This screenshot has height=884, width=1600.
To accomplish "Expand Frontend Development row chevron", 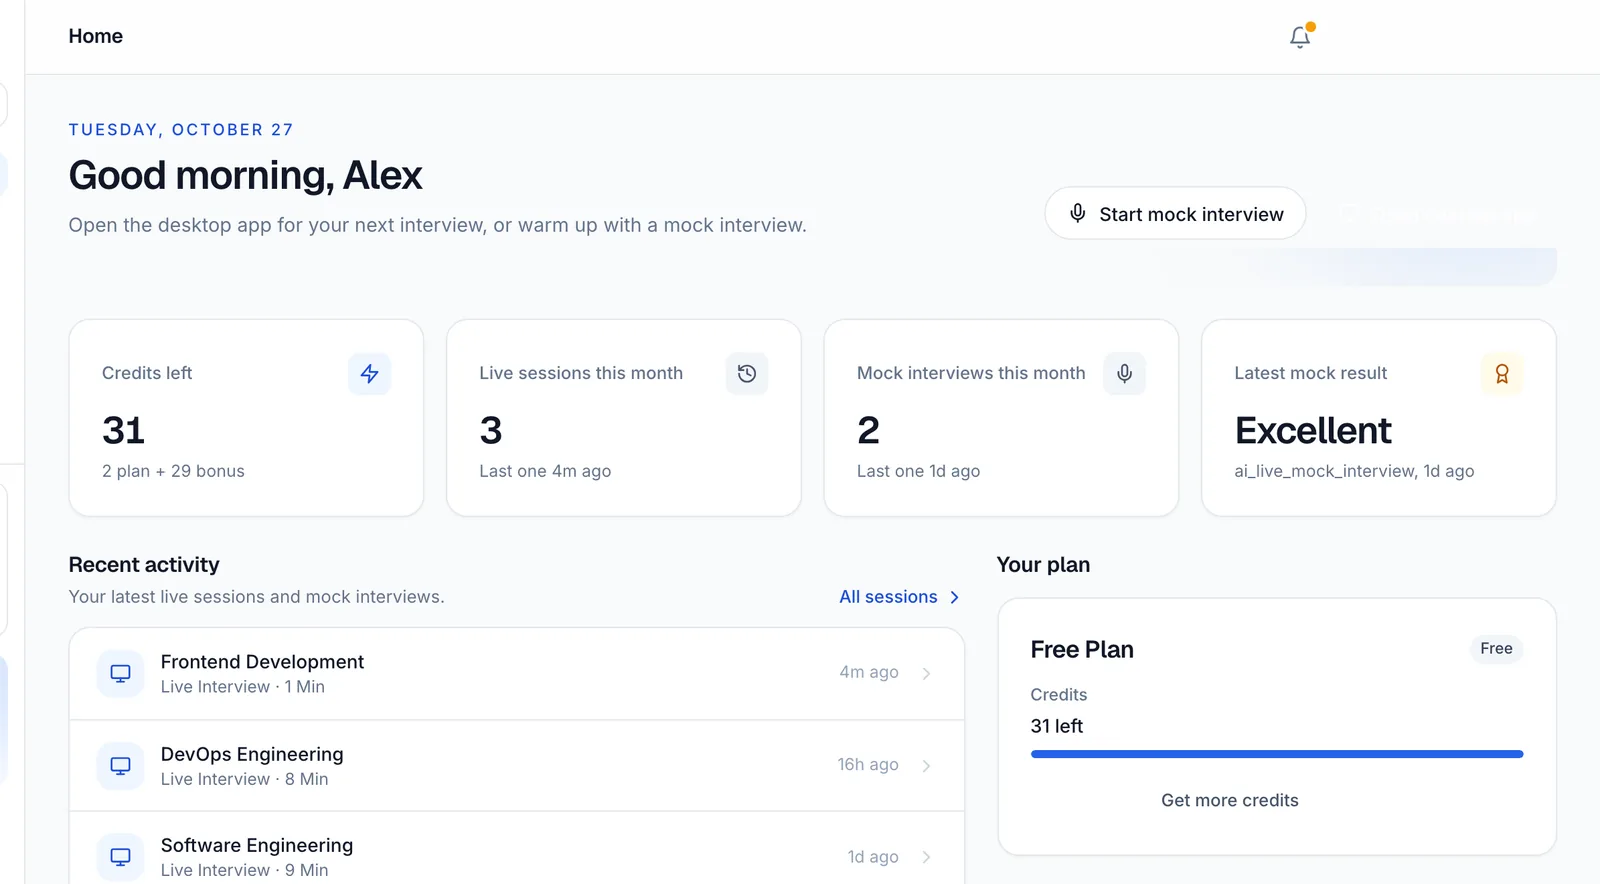I will pyautogui.click(x=926, y=674).
